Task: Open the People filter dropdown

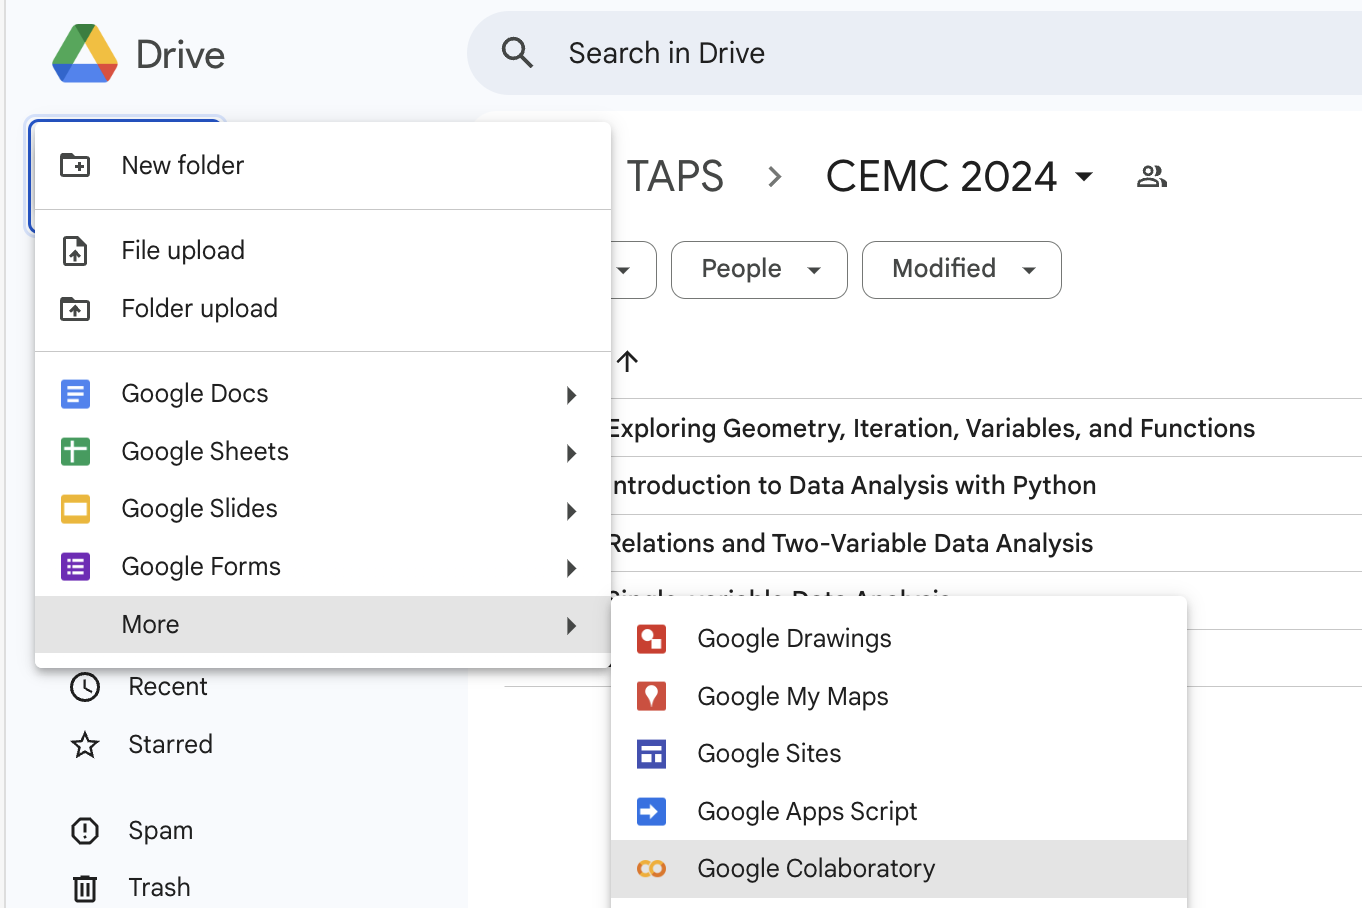Action: tap(758, 269)
